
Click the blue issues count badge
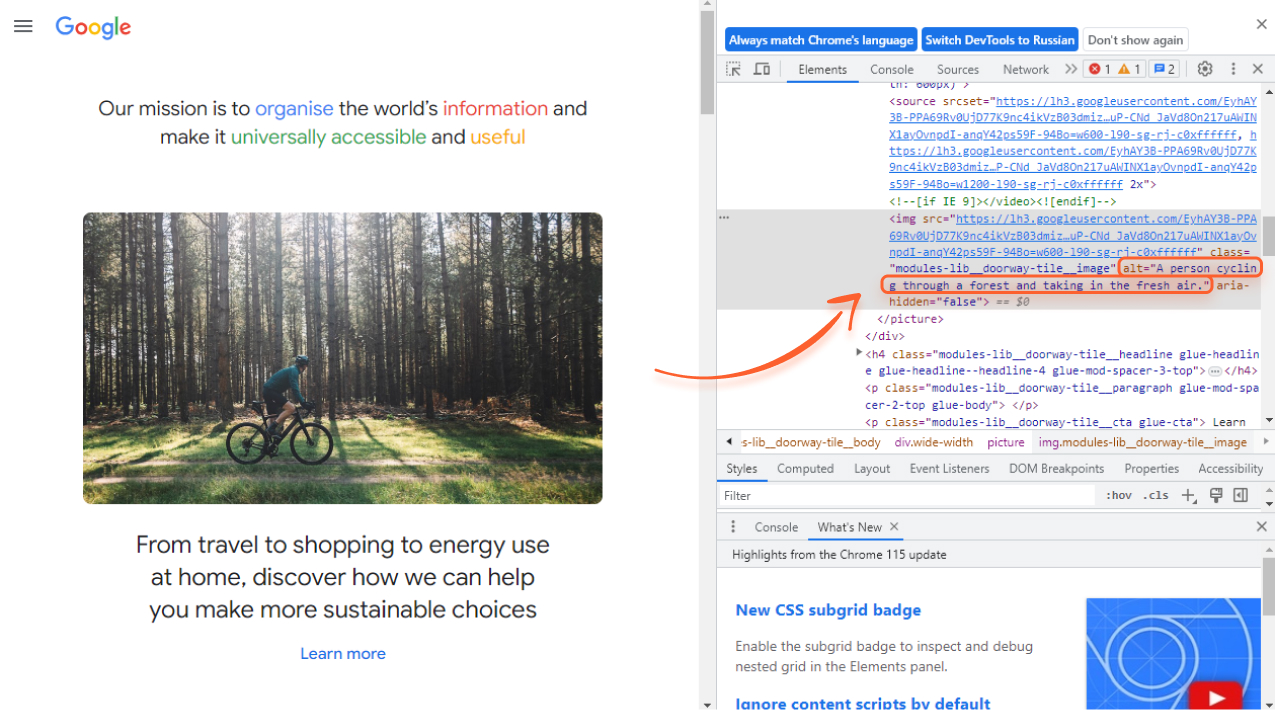(x=1164, y=69)
